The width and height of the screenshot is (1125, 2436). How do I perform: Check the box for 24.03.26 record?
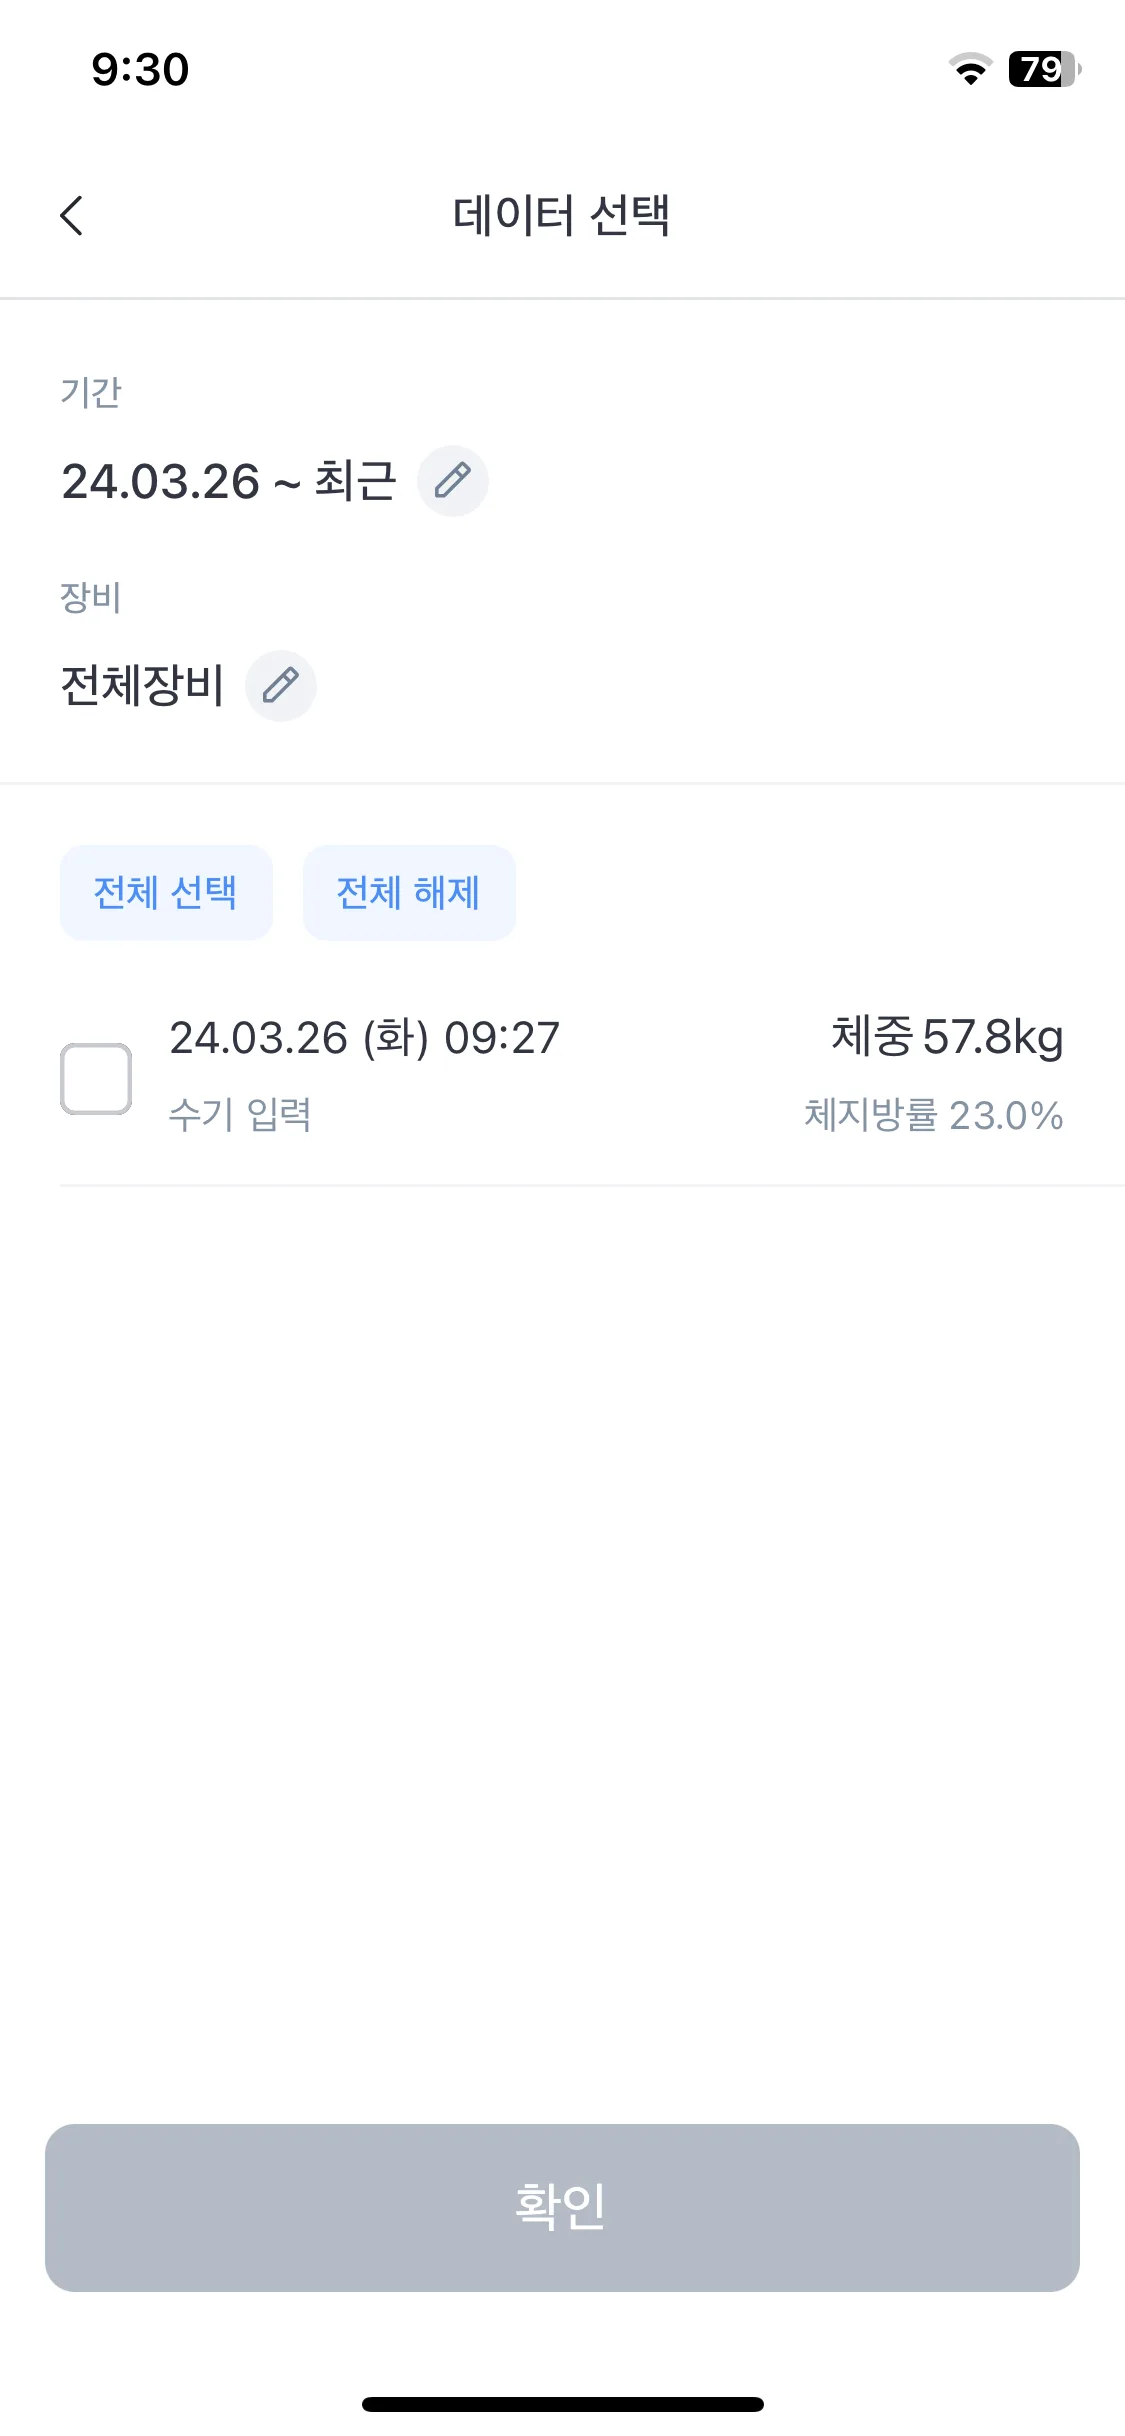pos(96,1079)
